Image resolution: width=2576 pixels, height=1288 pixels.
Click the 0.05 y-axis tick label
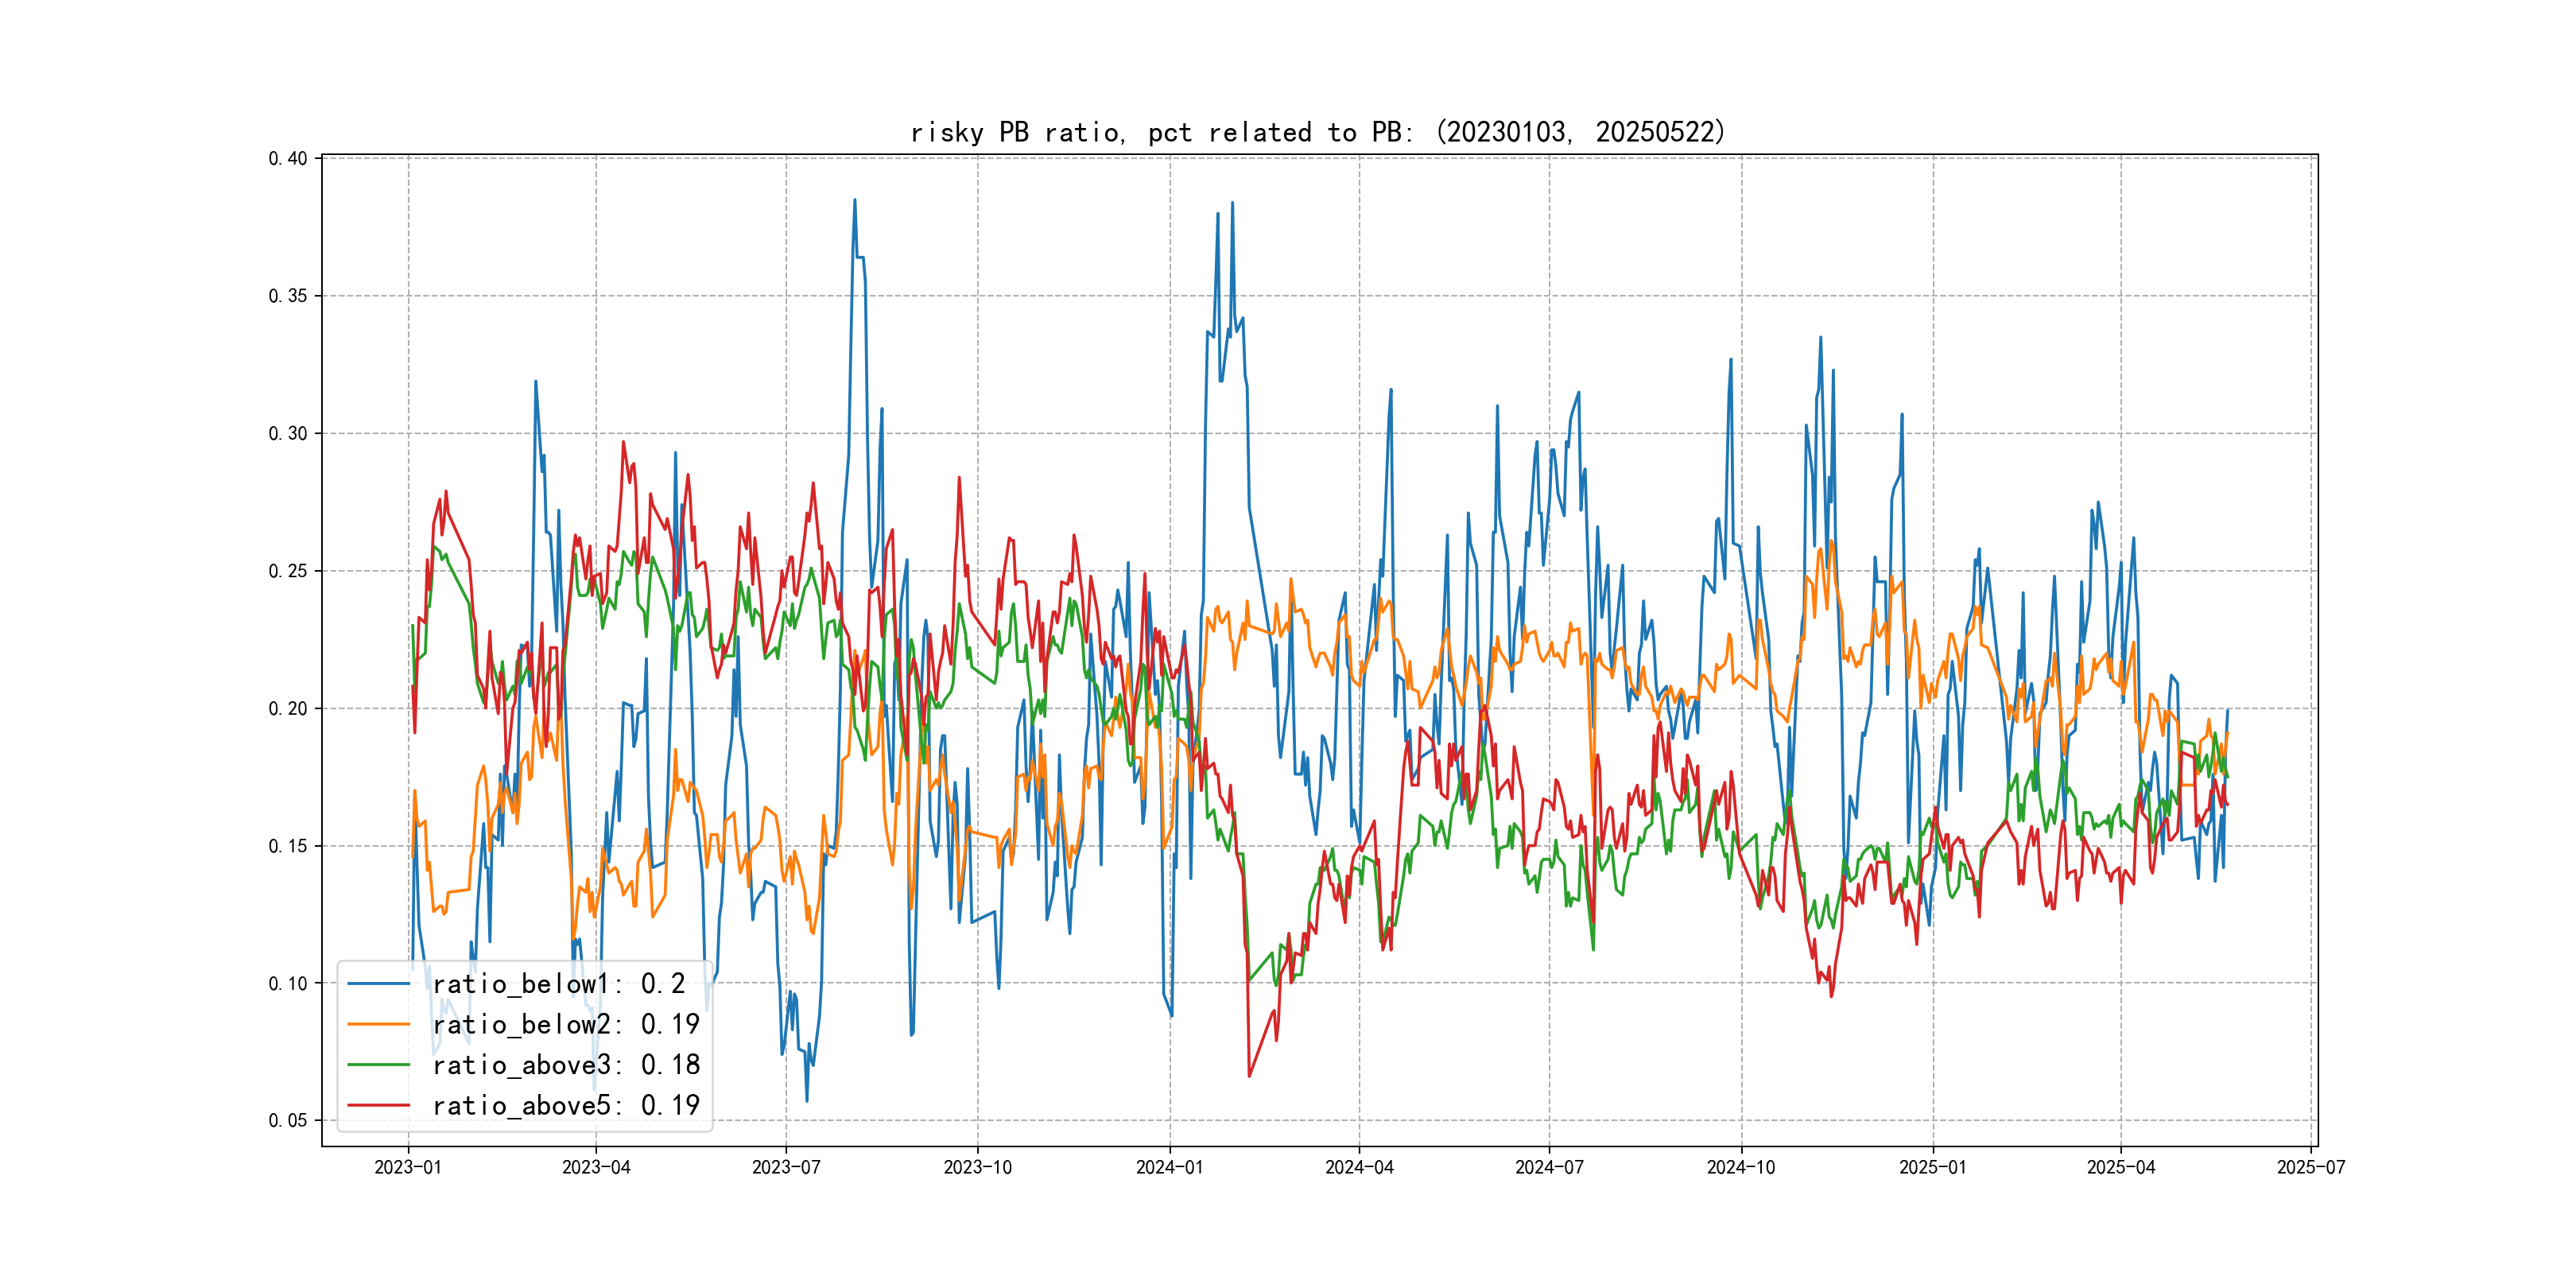click(x=288, y=1120)
